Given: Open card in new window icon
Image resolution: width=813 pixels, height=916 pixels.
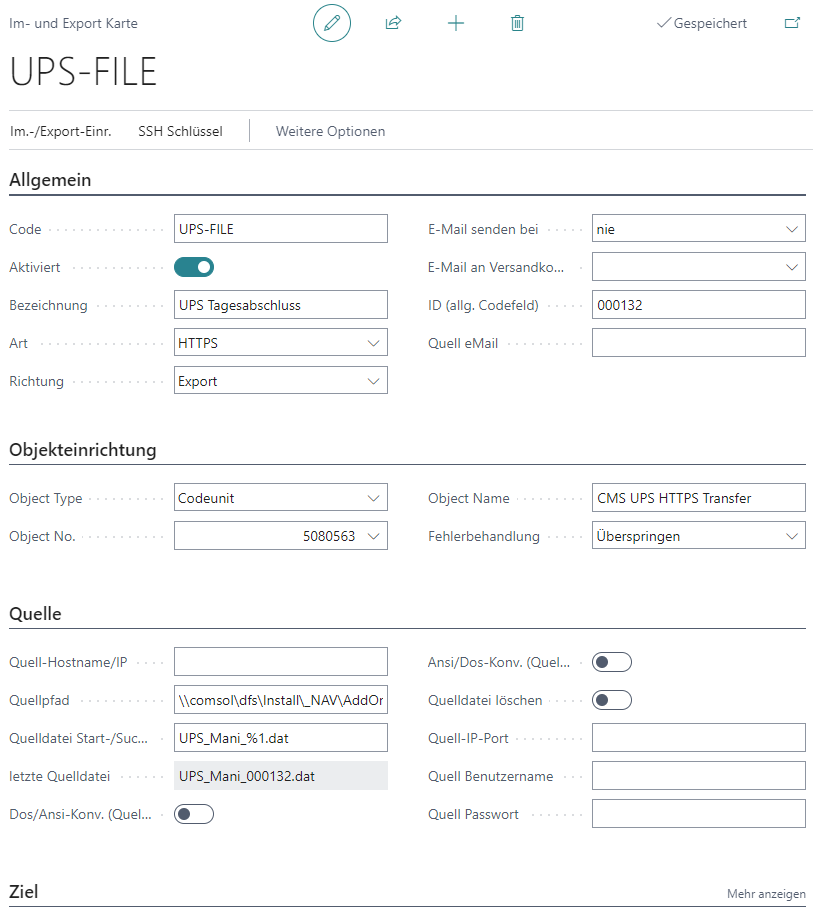Looking at the screenshot, I should 792,23.
